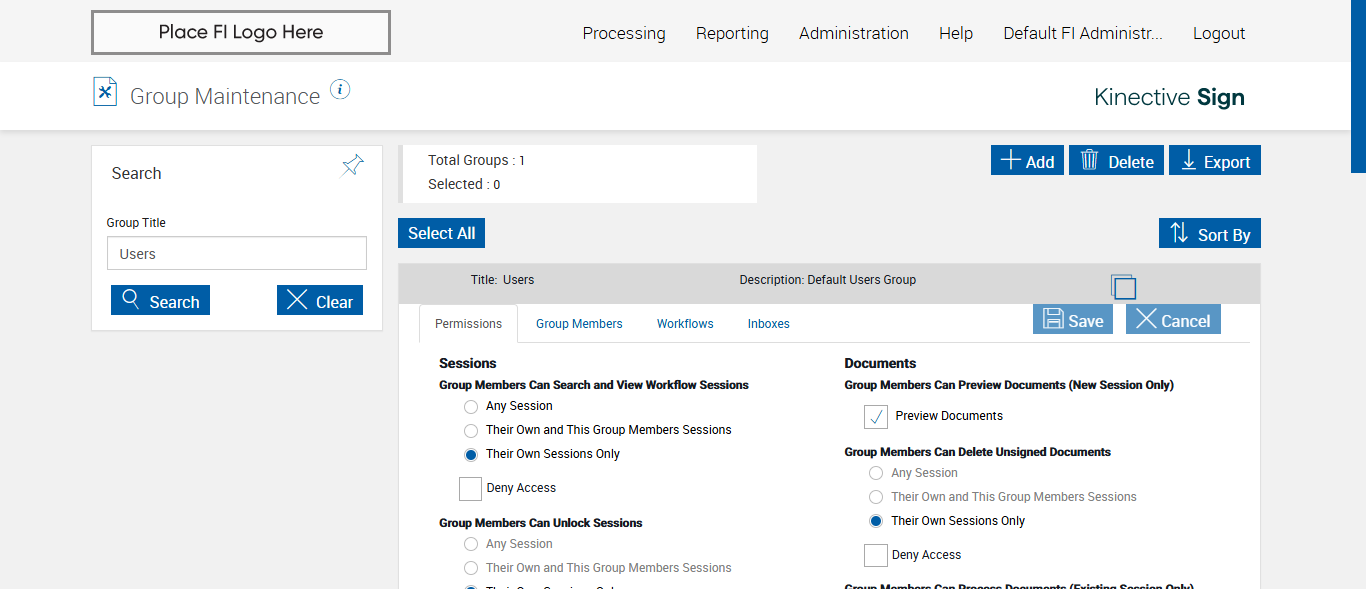Click the pin icon in Search panel
Screen dimensions: 1366x589
click(352, 166)
